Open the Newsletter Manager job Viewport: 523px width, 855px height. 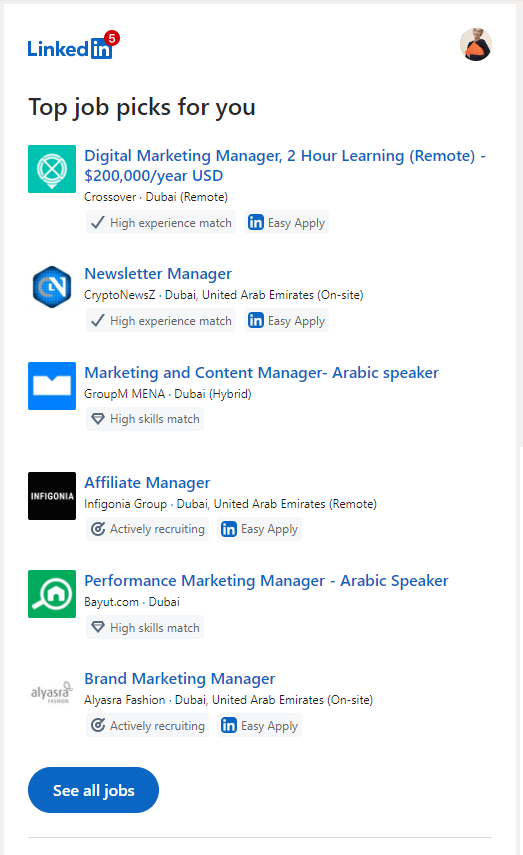click(158, 274)
